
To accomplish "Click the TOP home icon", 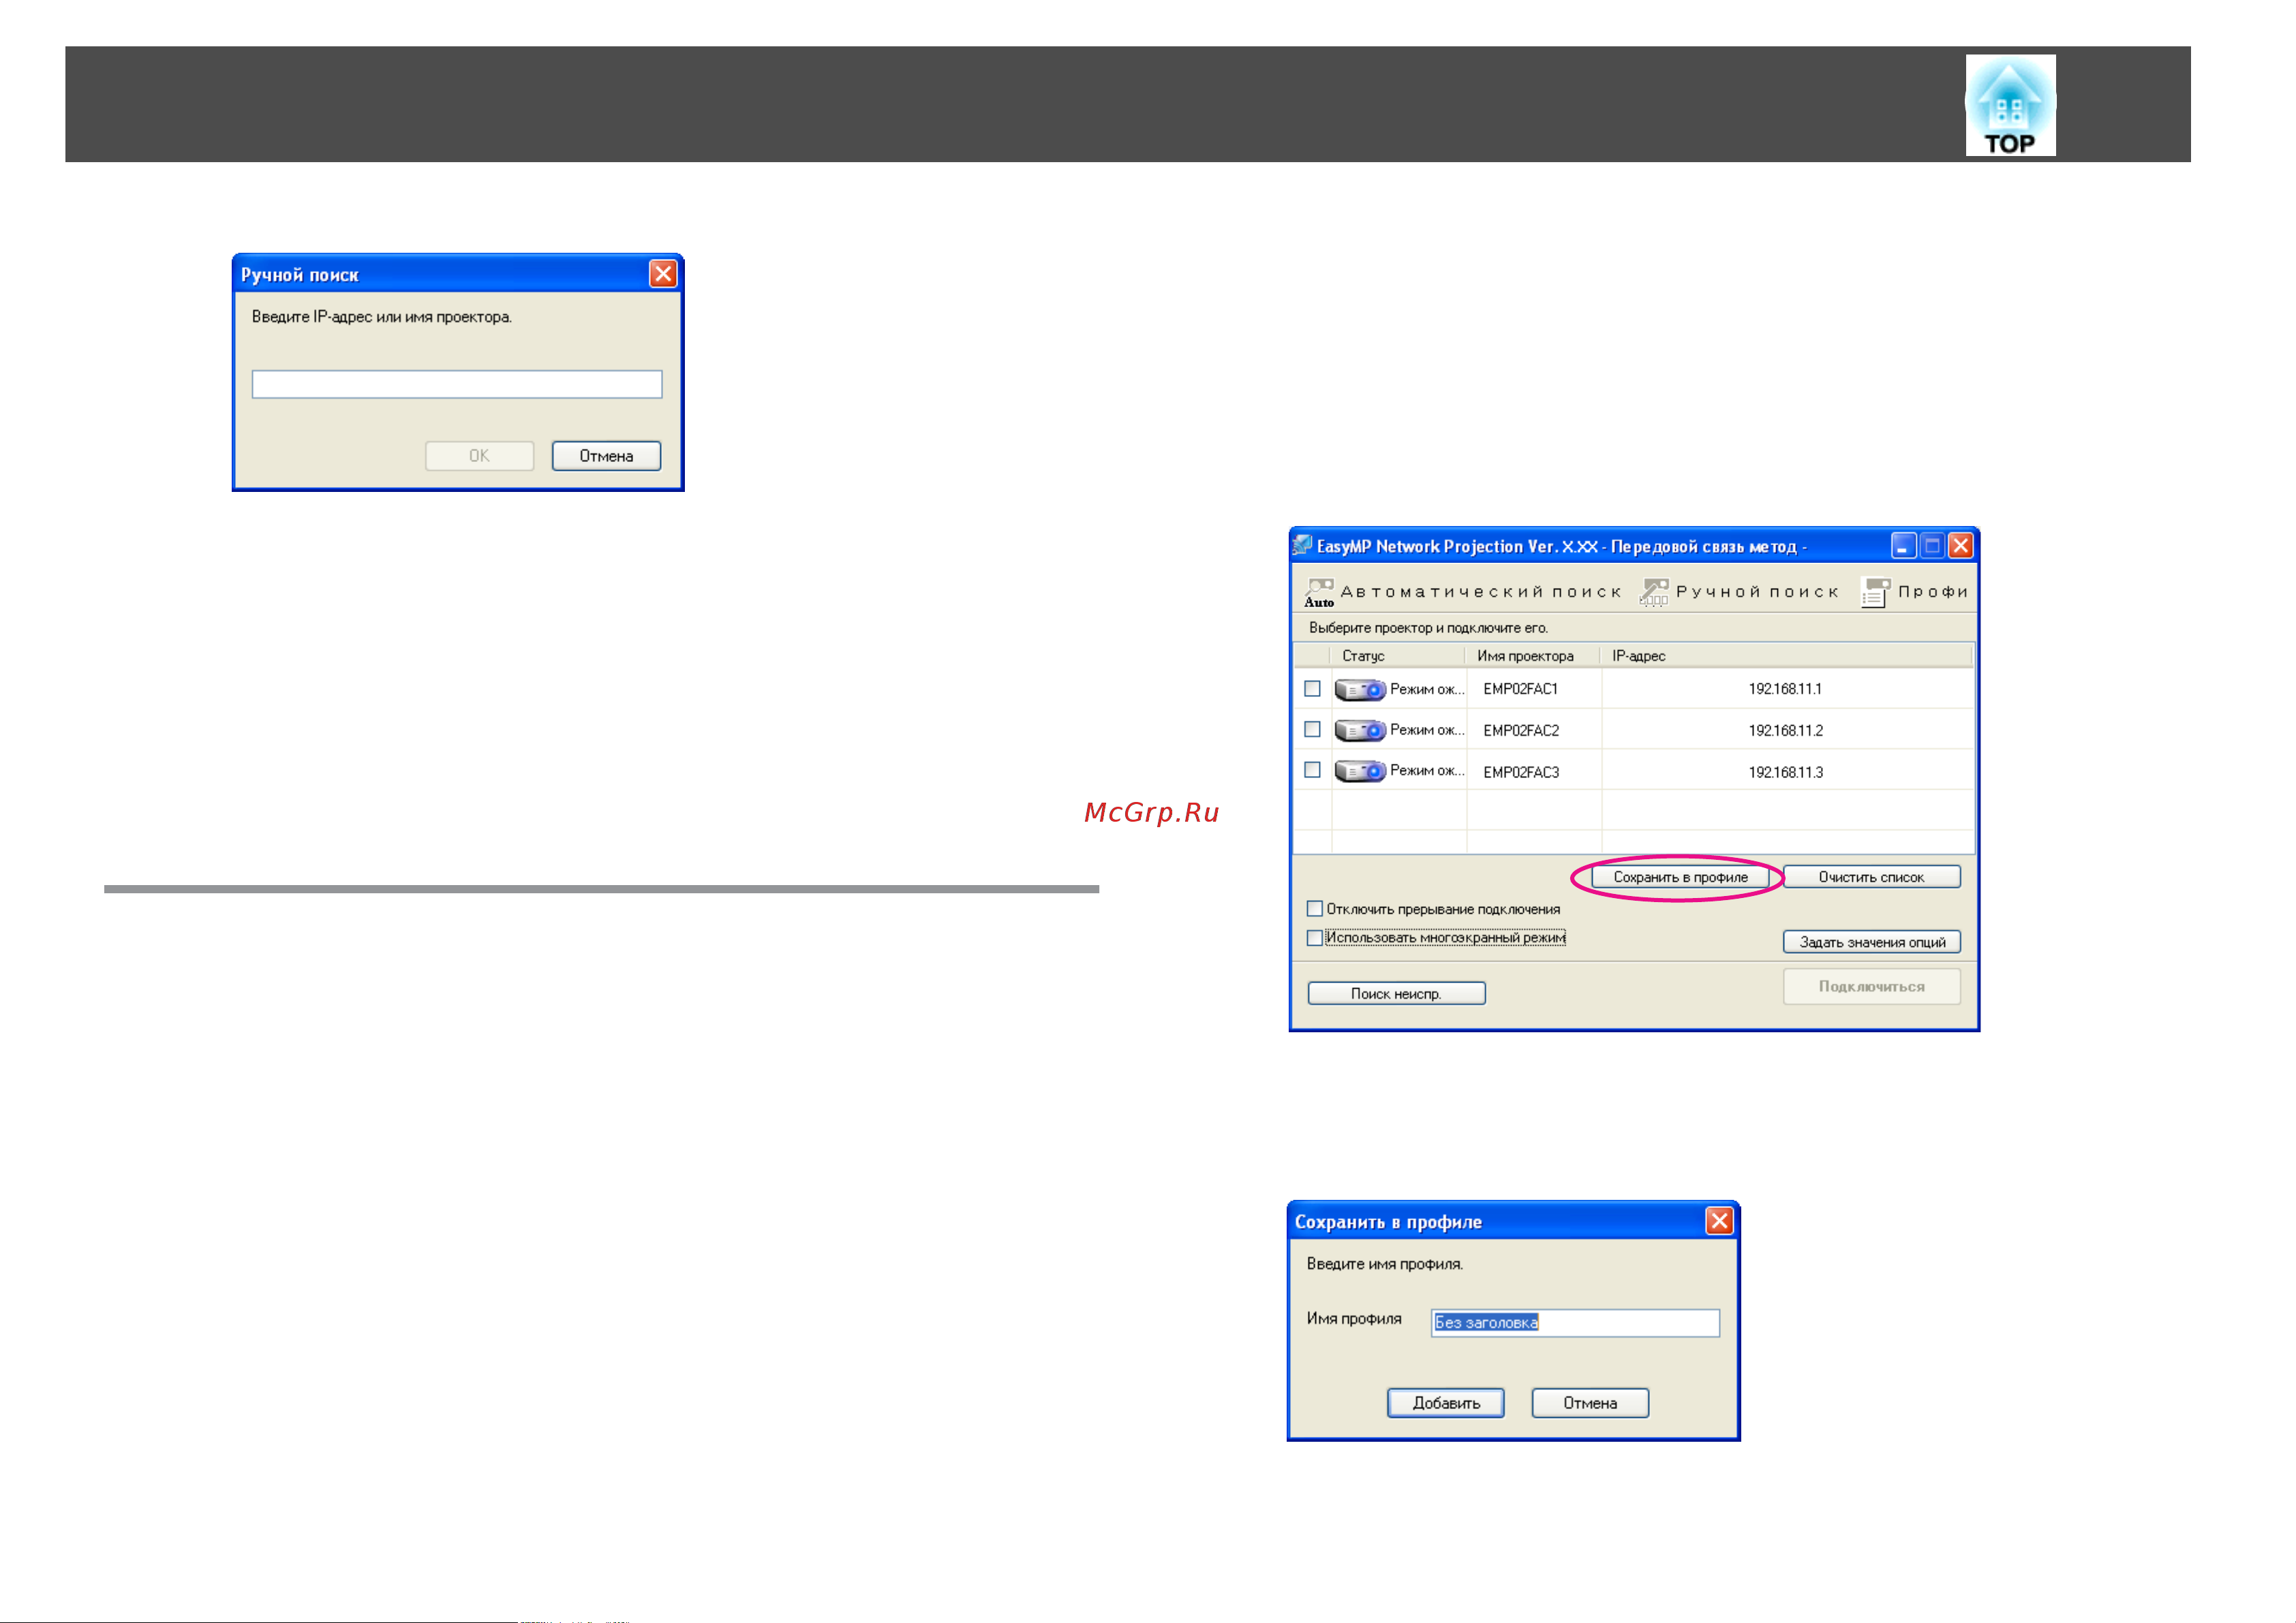I will 2010,105.
